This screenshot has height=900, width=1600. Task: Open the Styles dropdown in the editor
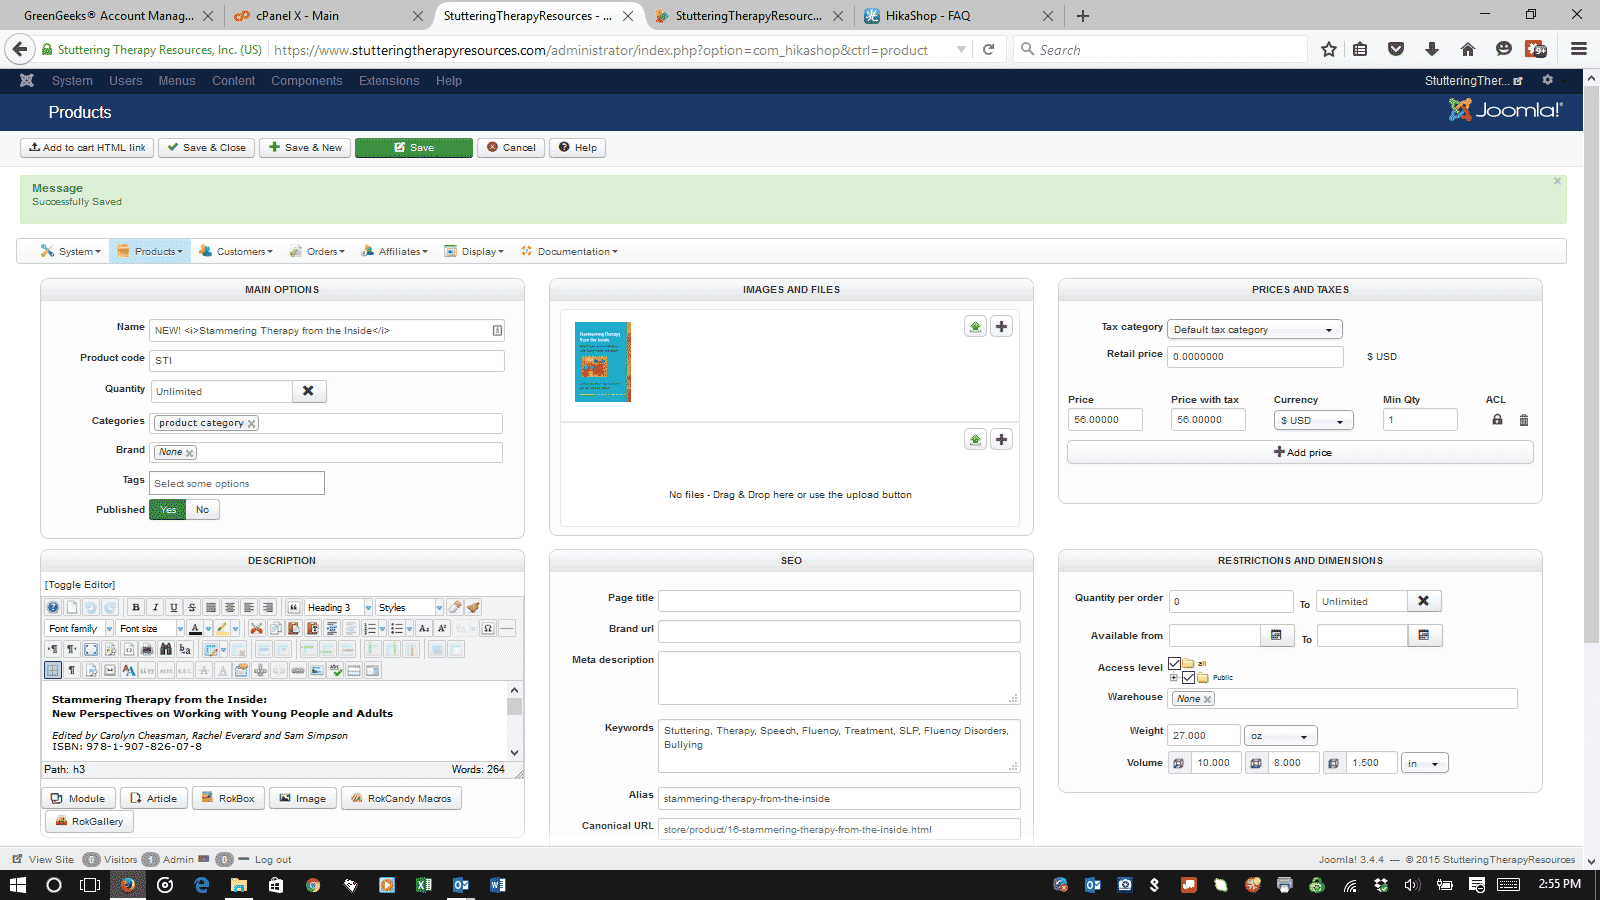[409, 607]
